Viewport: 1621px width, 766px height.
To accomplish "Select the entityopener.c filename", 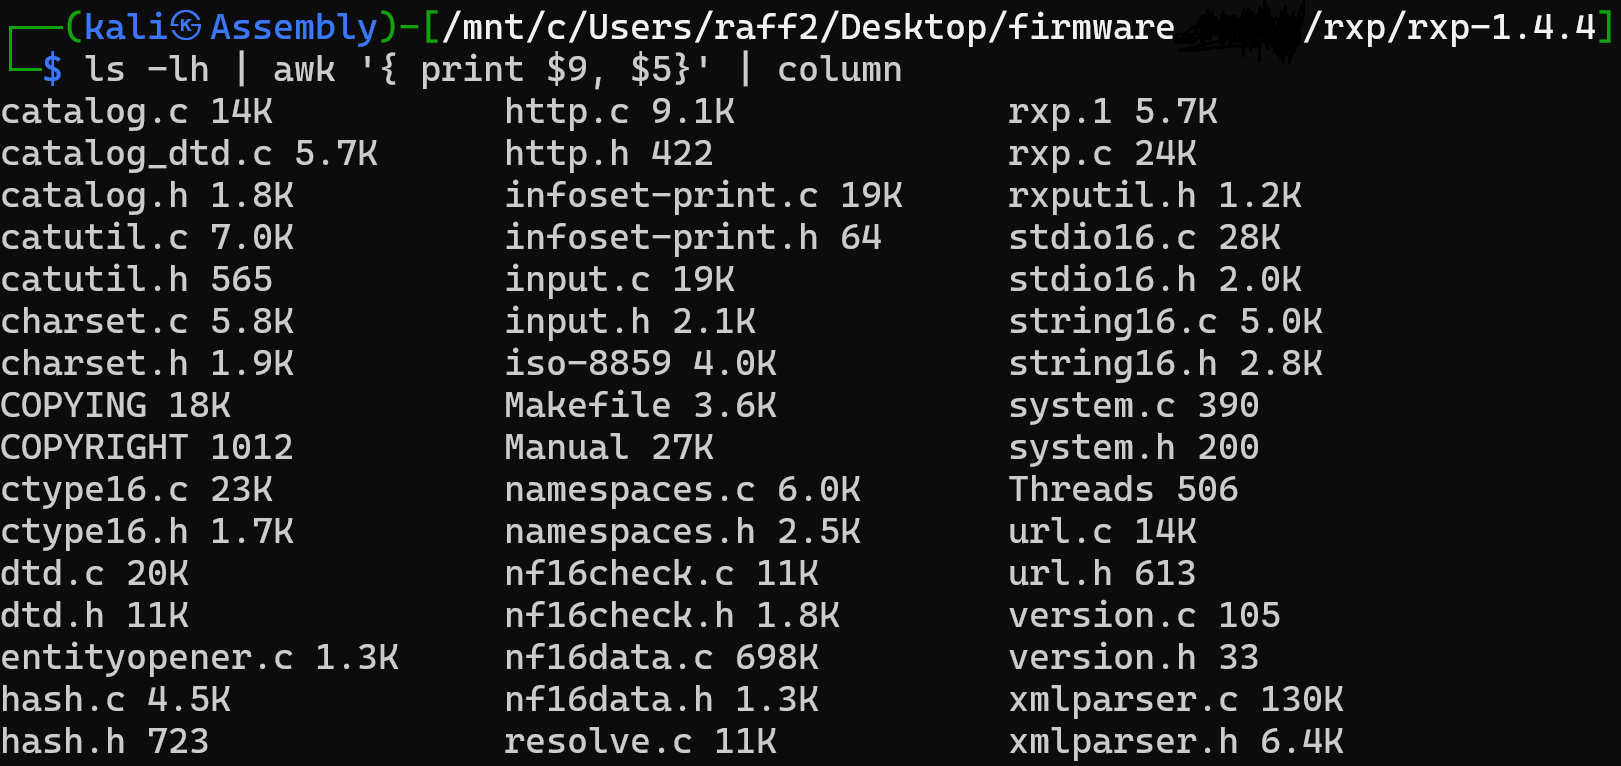I will (147, 658).
